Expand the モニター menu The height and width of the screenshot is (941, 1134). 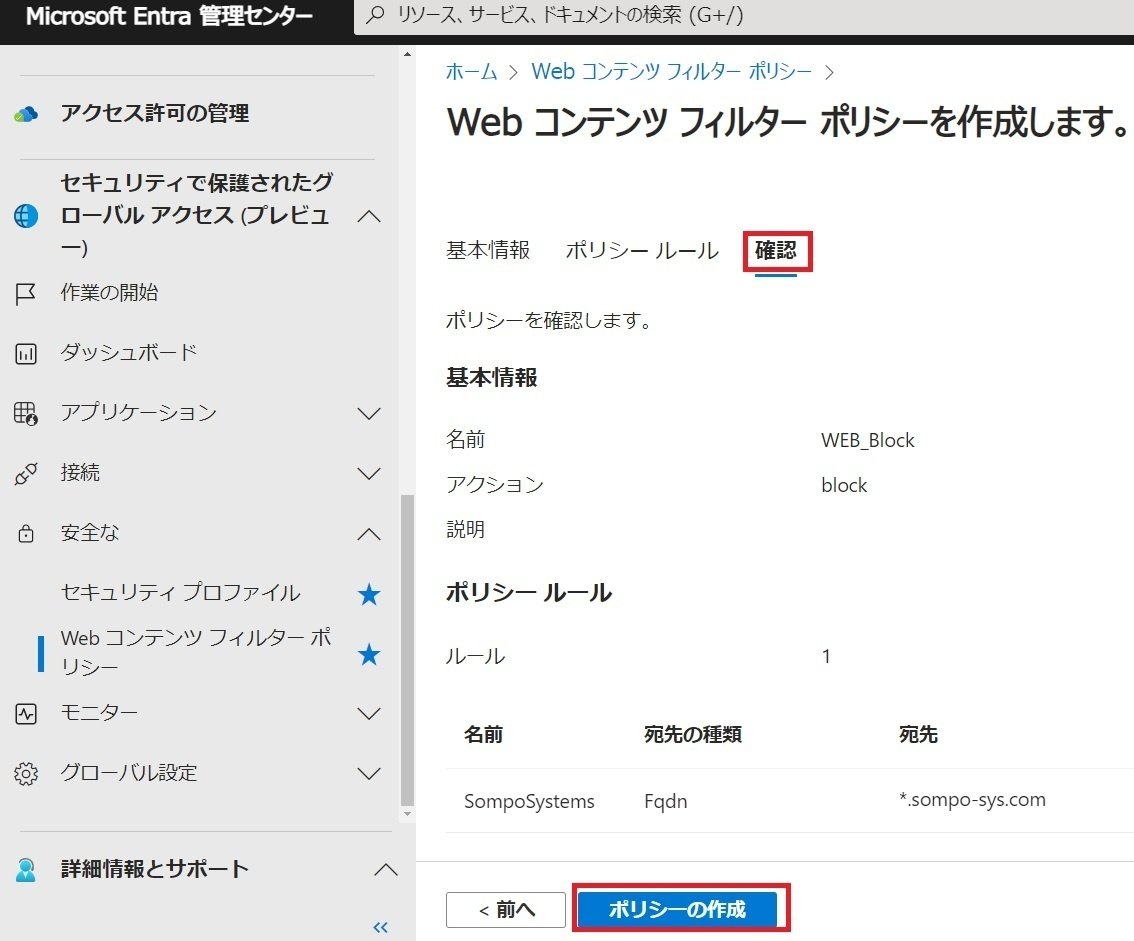tap(369, 714)
